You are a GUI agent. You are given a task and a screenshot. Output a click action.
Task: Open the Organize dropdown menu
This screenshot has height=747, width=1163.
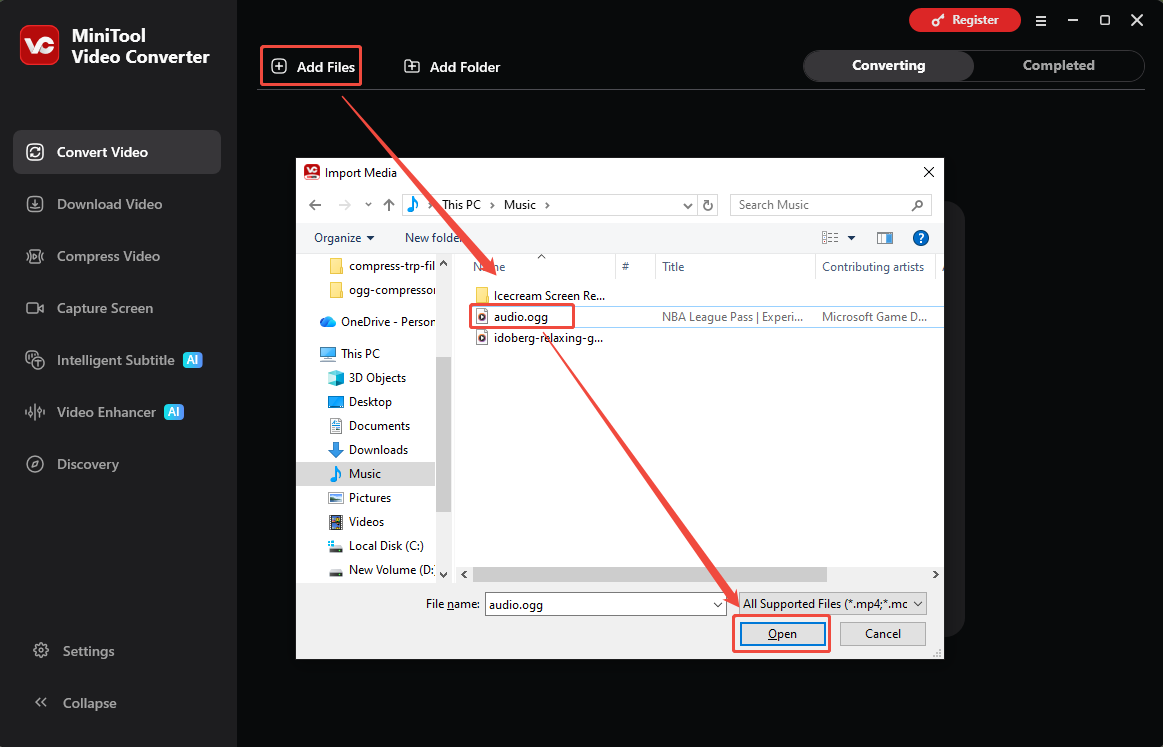pyautogui.click(x=344, y=237)
